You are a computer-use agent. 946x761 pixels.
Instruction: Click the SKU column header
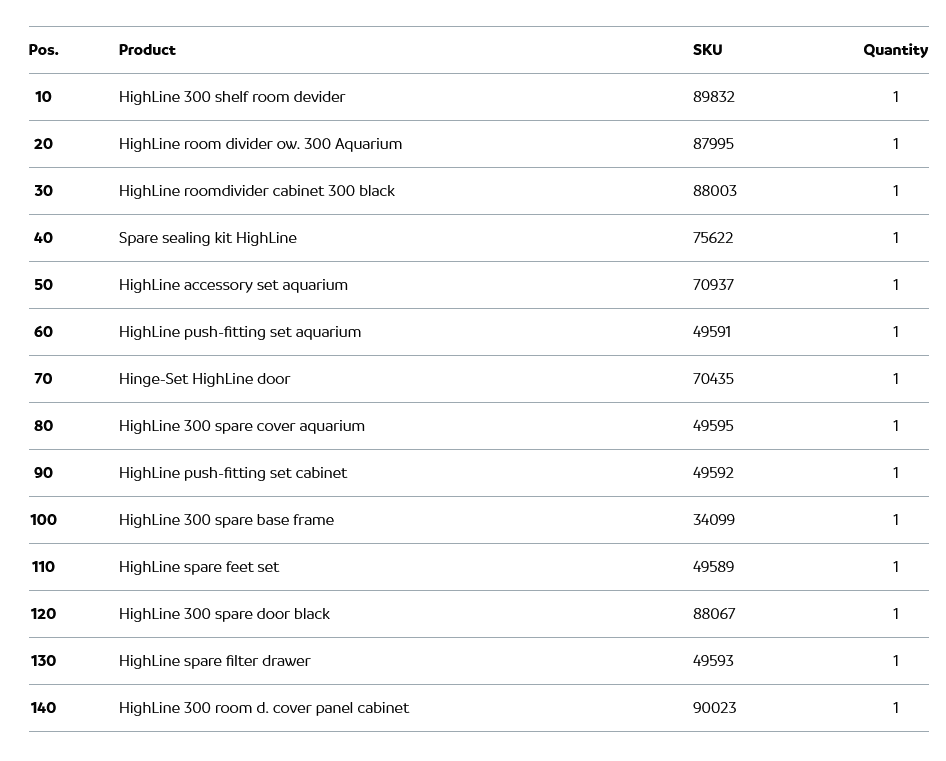tap(707, 50)
